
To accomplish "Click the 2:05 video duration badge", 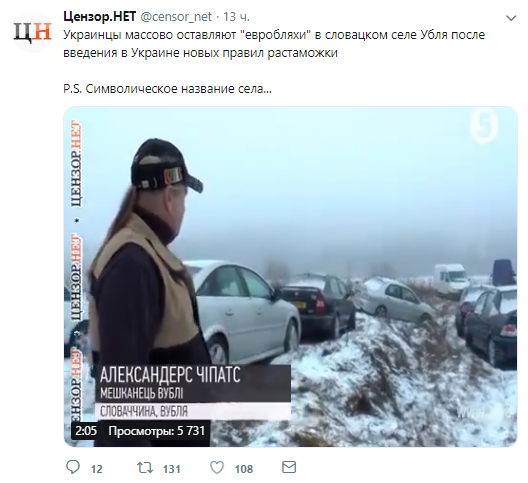I will tap(86, 431).
